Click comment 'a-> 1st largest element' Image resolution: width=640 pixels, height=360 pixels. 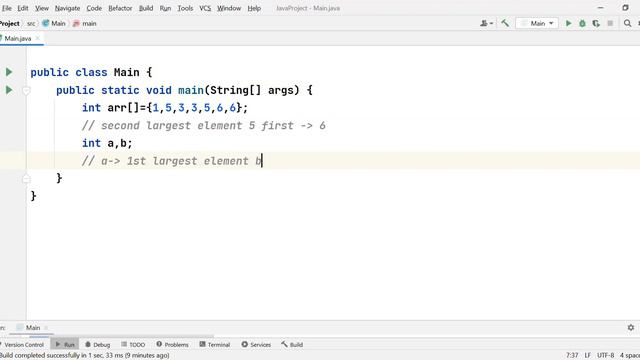tap(175, 161)
